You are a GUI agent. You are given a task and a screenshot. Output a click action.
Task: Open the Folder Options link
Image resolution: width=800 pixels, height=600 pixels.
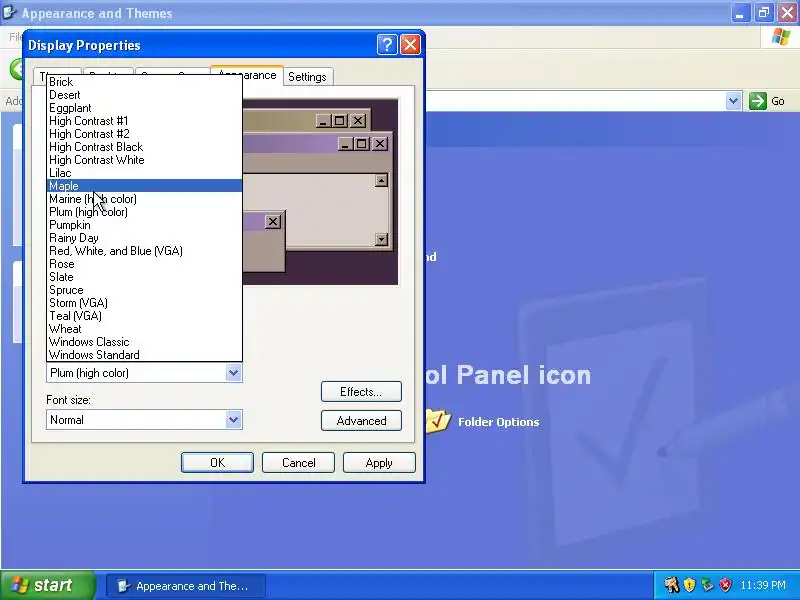coord(498,422)
